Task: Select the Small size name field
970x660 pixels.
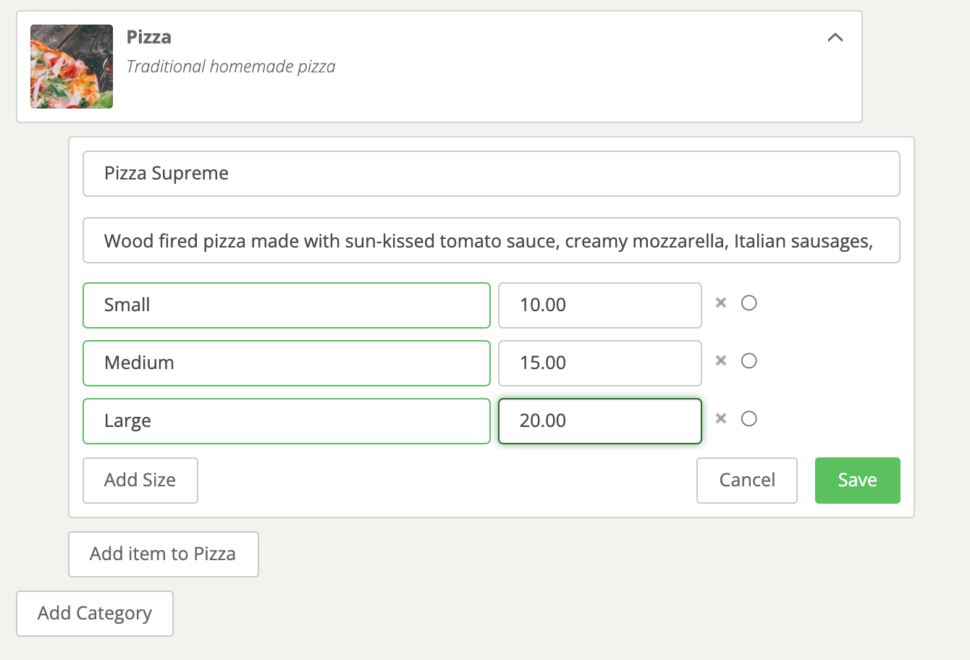Action: pos(285,305)
